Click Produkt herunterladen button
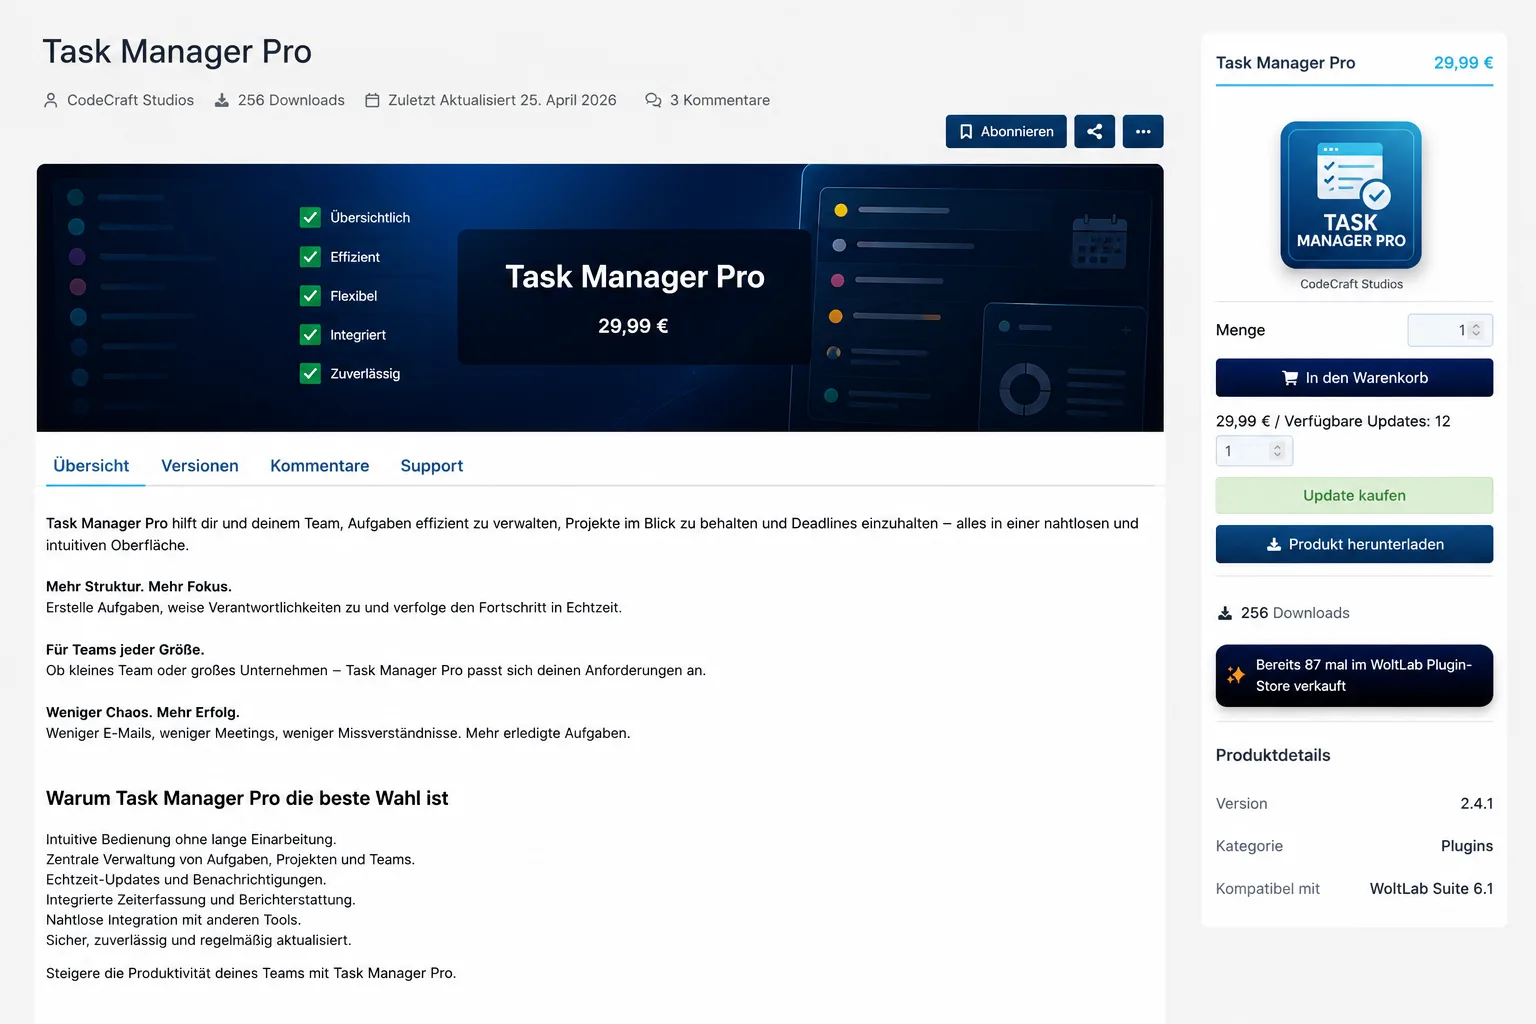The height and width of the screenshot is (1024, 1536). click(x=1354, y=544)
